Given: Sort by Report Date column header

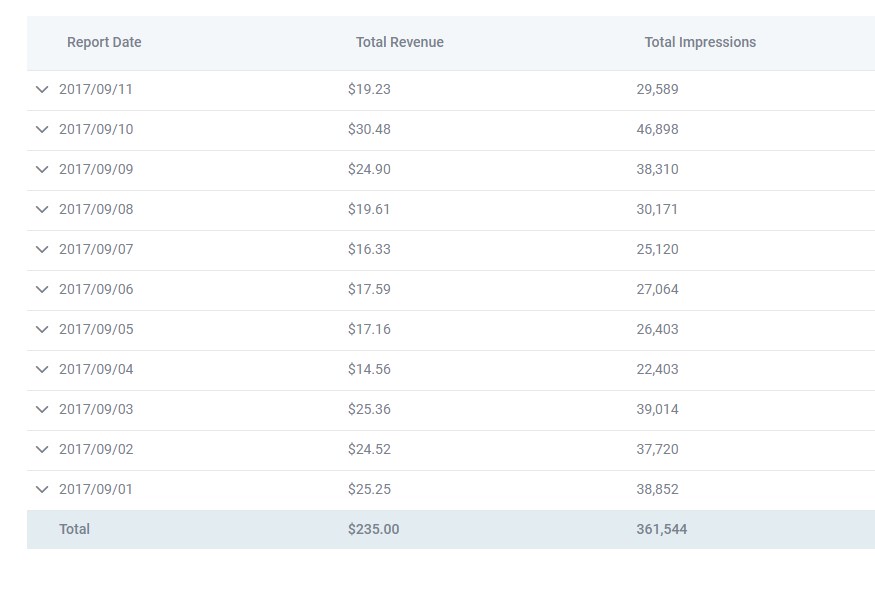Looking at the screenshot, I should (104, 42).
